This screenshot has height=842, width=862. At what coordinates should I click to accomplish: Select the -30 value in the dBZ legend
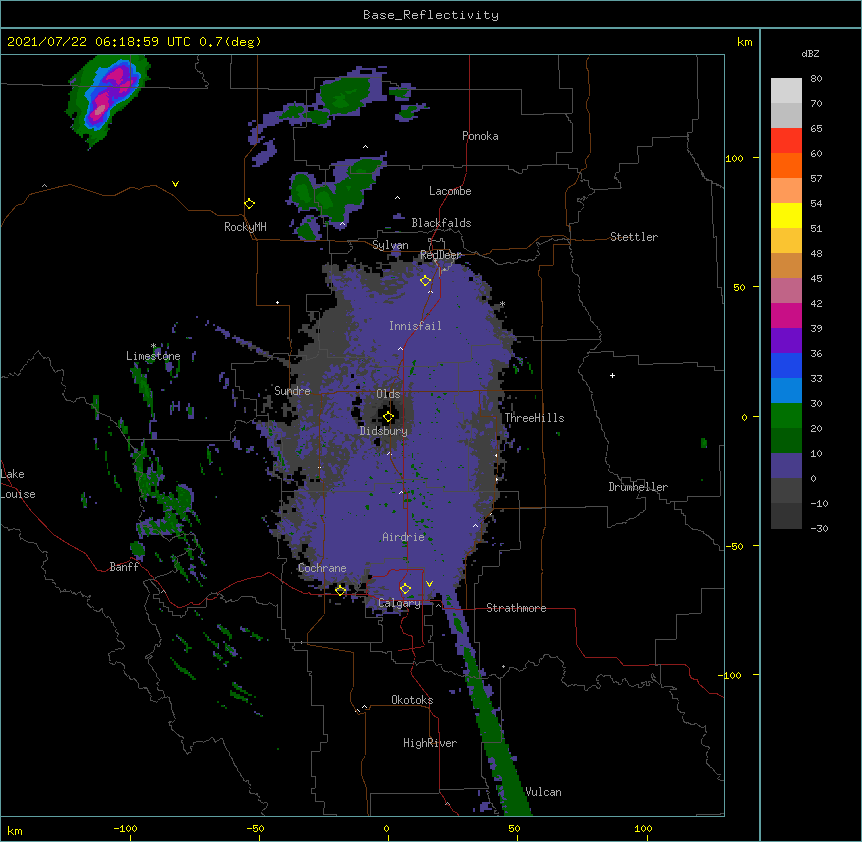pyautogui.click(x=819, y=529)
